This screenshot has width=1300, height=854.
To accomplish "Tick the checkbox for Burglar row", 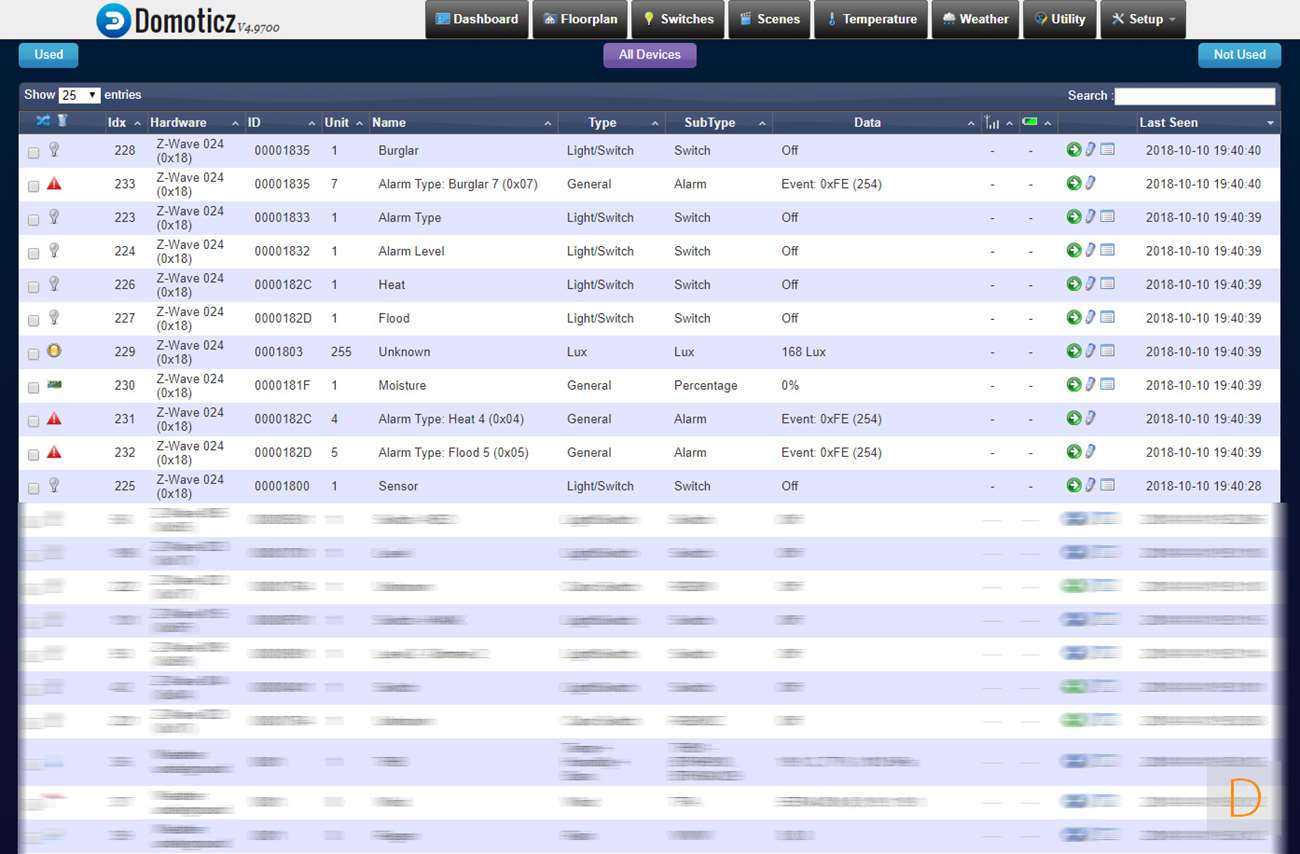I will pyautogui.click(x=34, y=153).
